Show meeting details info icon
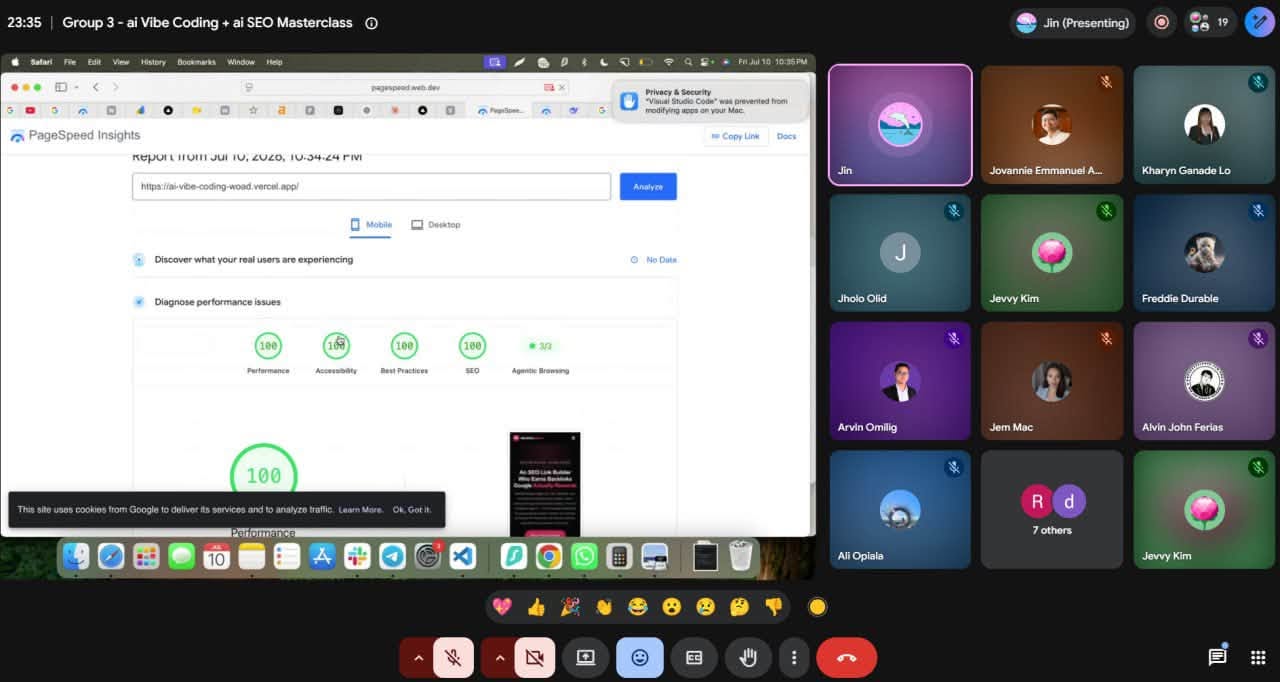 [x=372, y=23]
